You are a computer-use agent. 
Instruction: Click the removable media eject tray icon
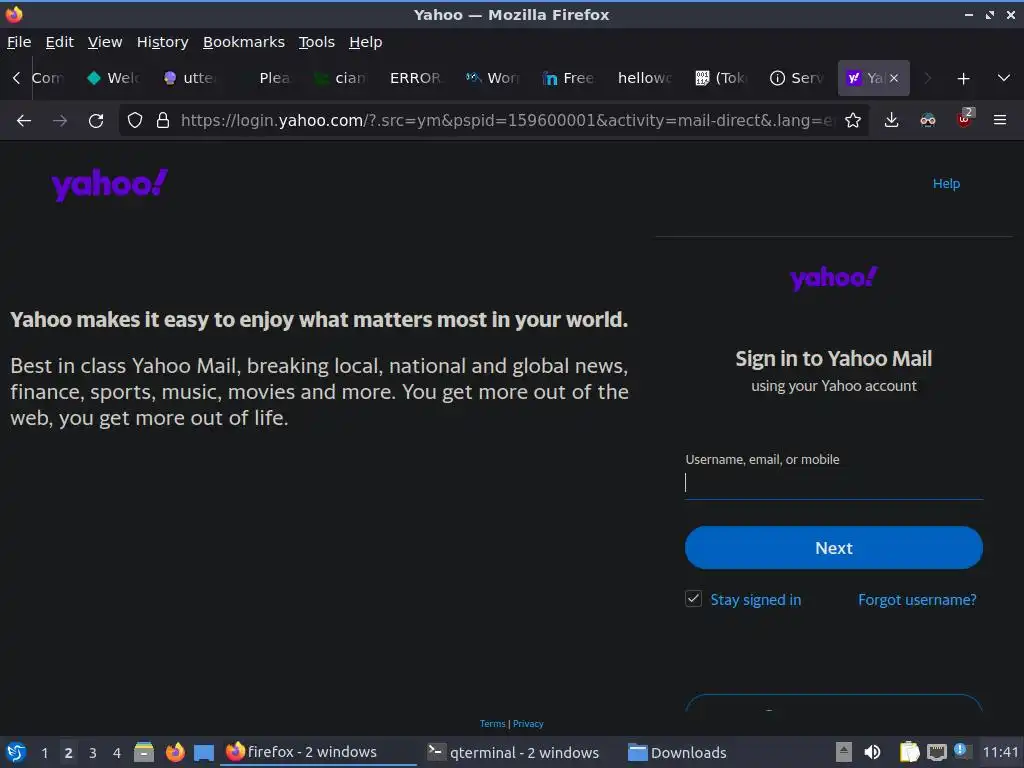pyautogui.click(x=844, y=752)
